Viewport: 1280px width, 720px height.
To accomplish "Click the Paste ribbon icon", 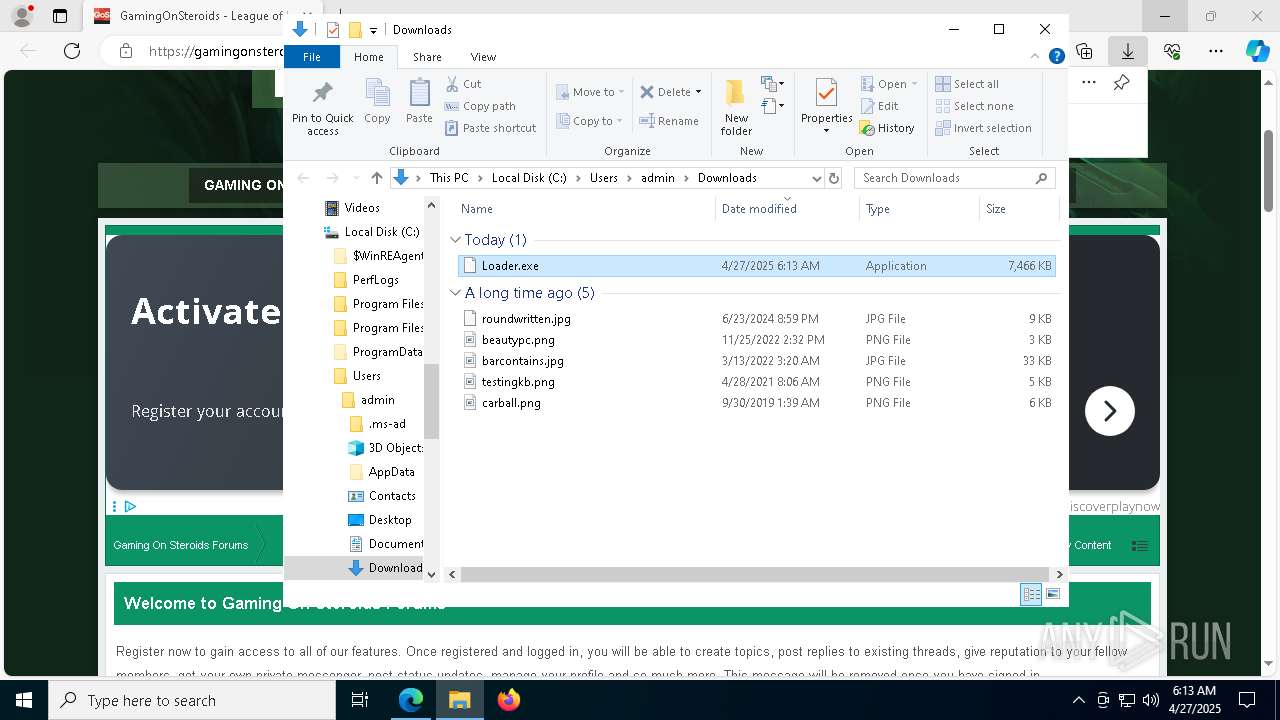I will coord(419,102).
